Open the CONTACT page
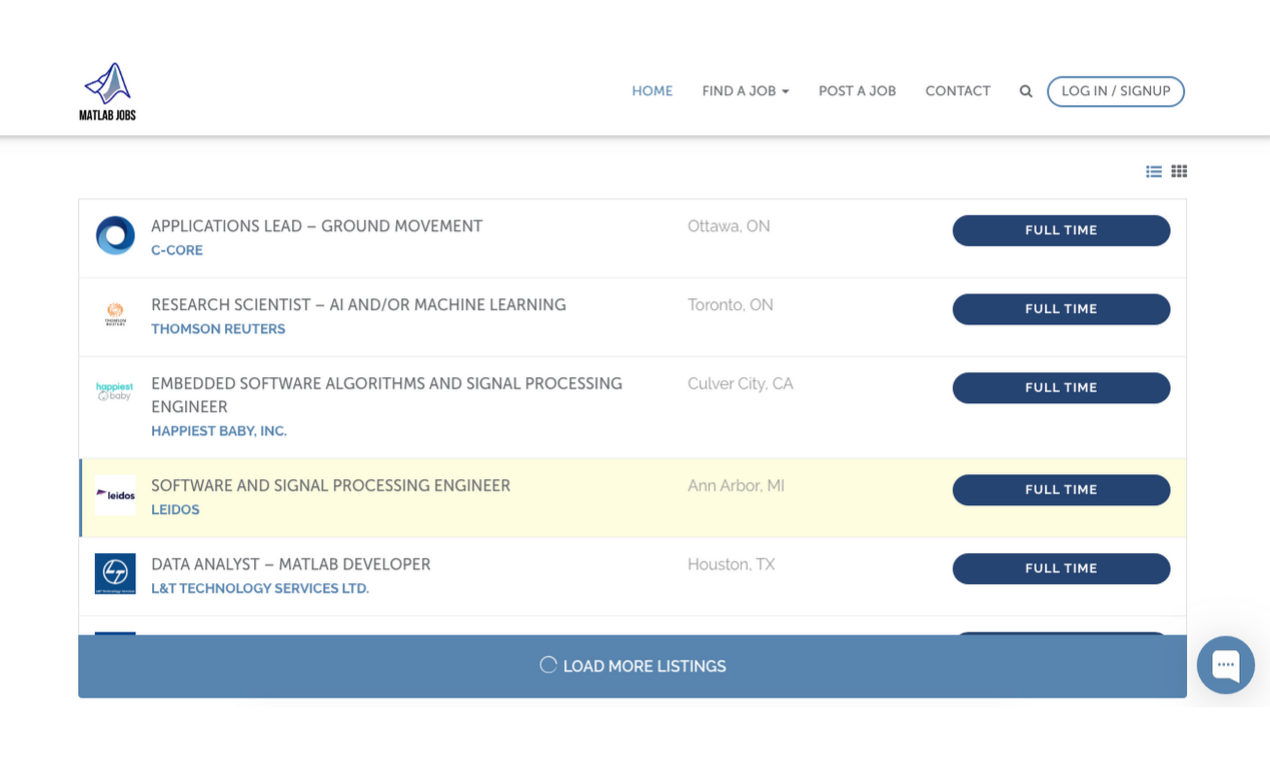Screen dimensions: 1270x760 [957, 91]
